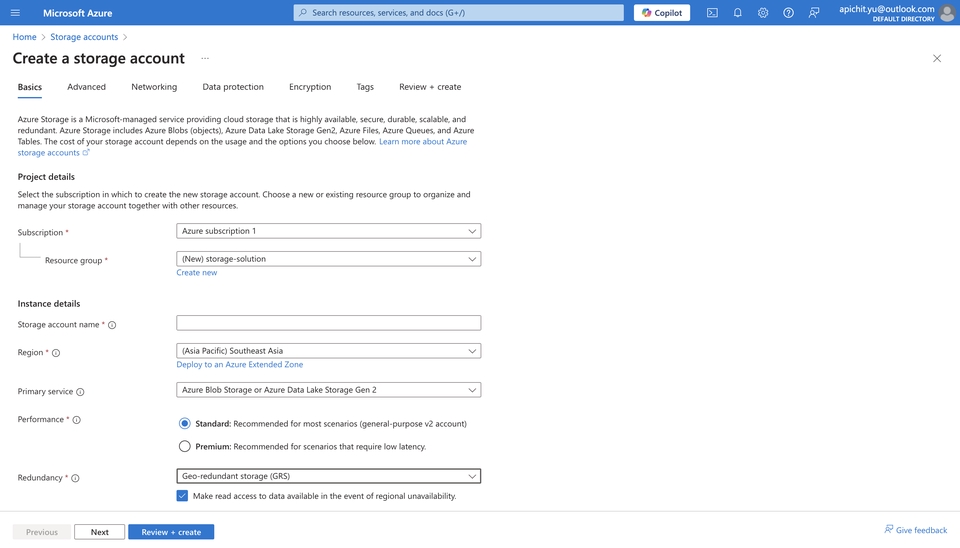960x548 pixels.
Task: Show info tooltip for Primary service
Action: [x=80, y=392]
